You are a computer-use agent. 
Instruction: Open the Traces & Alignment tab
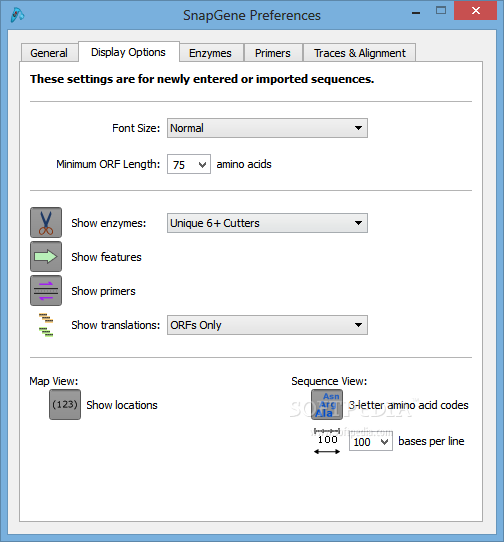coord(360,53)
